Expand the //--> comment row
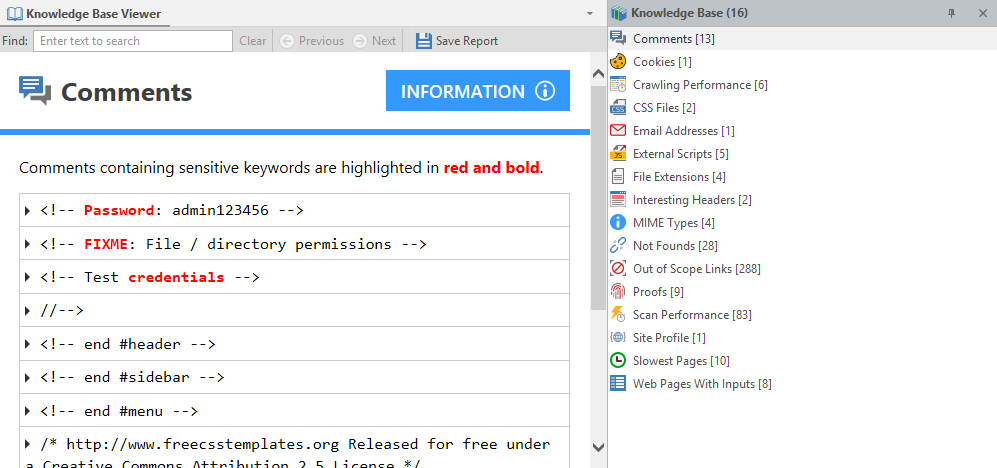This screenshot has width=997, height=468. coord(27,311)
